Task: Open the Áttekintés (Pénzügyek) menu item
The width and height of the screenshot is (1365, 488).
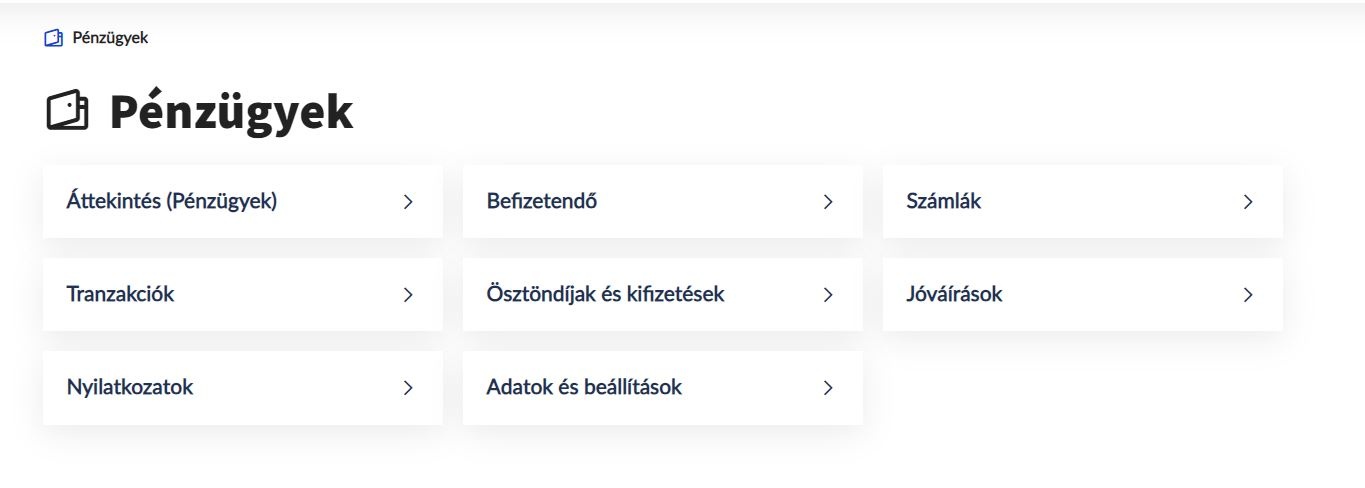Action: 172,201
